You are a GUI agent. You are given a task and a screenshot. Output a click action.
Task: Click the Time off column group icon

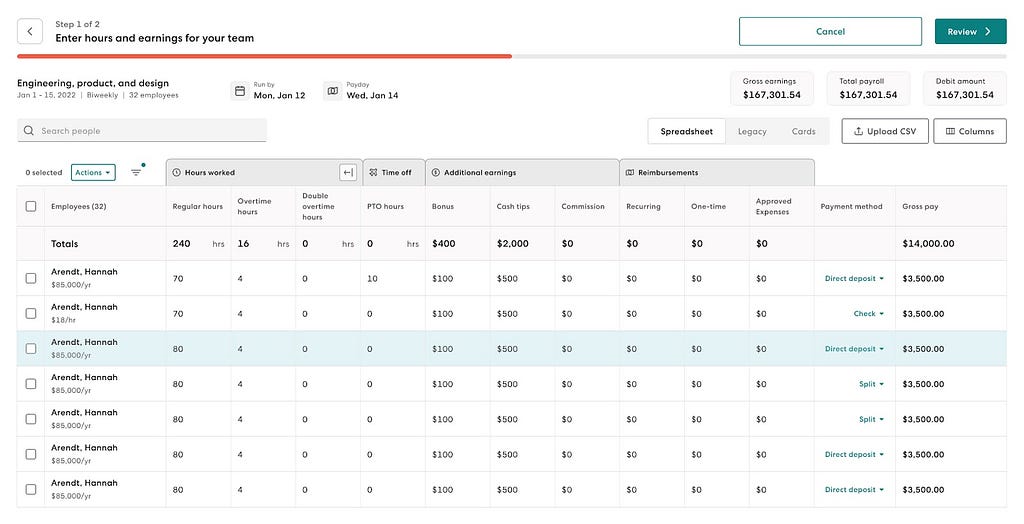coord(373,173)
